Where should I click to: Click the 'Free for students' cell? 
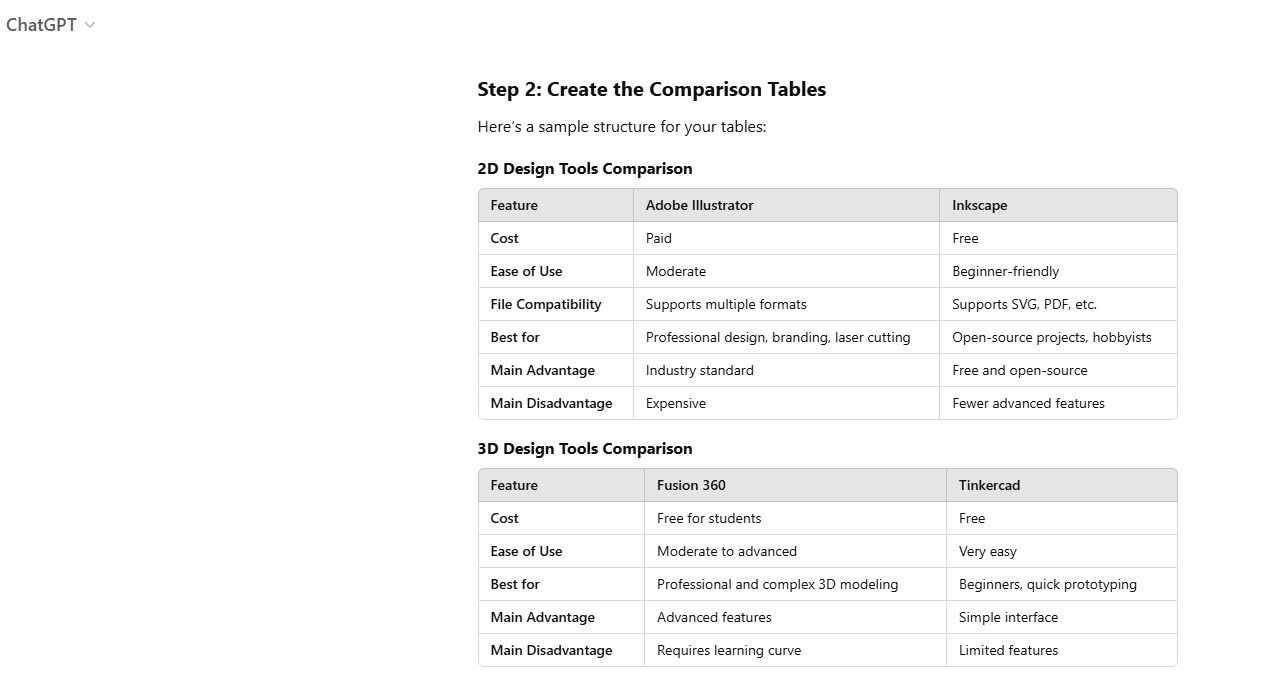[709, 518]
